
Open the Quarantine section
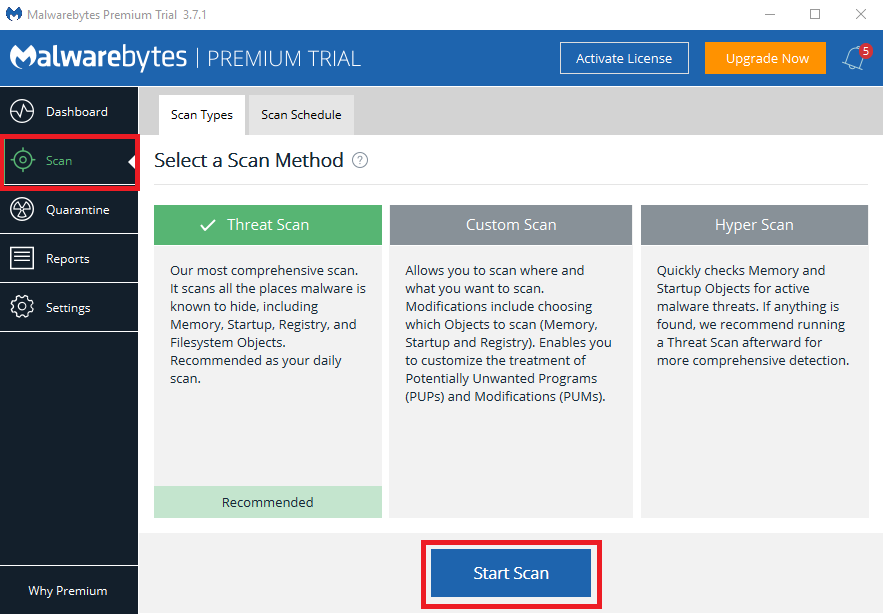(69, 210)
